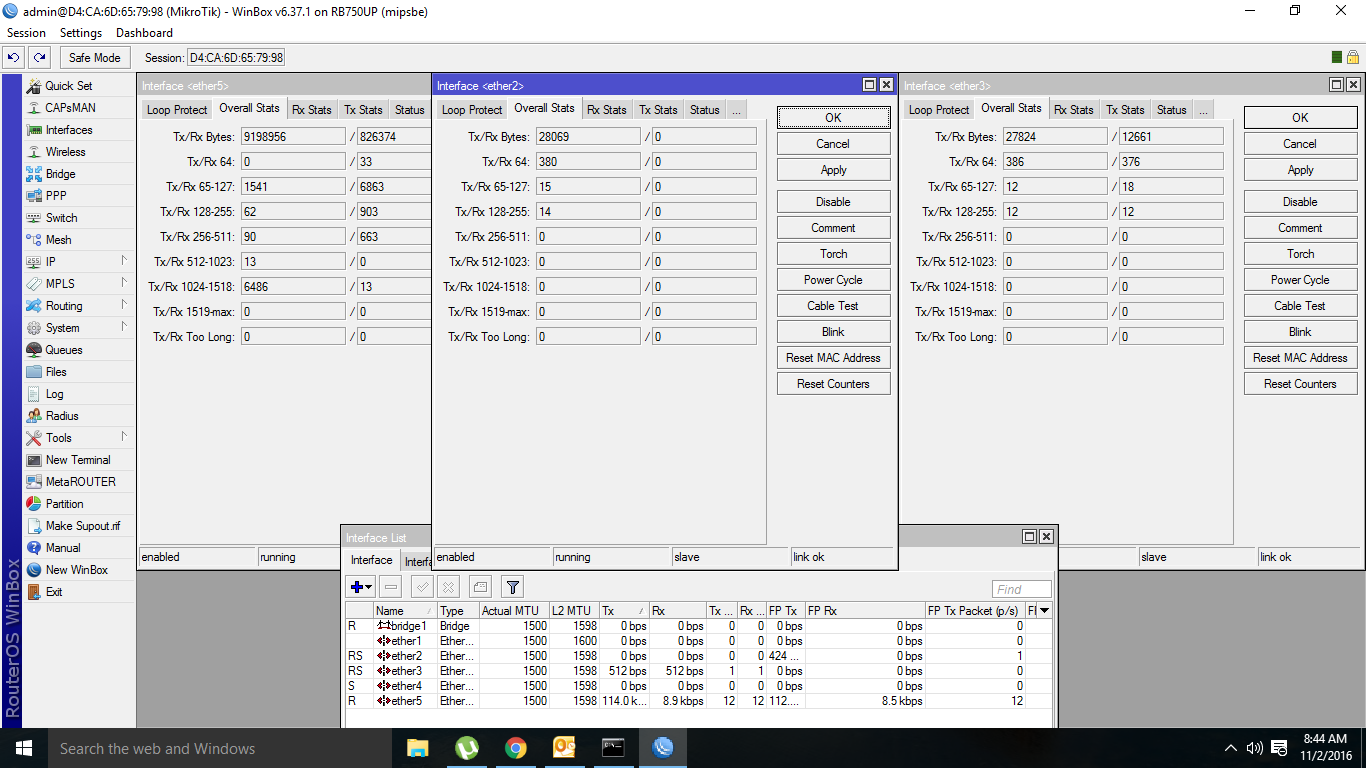This screenshot has height=768, width=1366.
Task: Click Power Cycle in the ether3 window
Action: [x=1300, y=280]
